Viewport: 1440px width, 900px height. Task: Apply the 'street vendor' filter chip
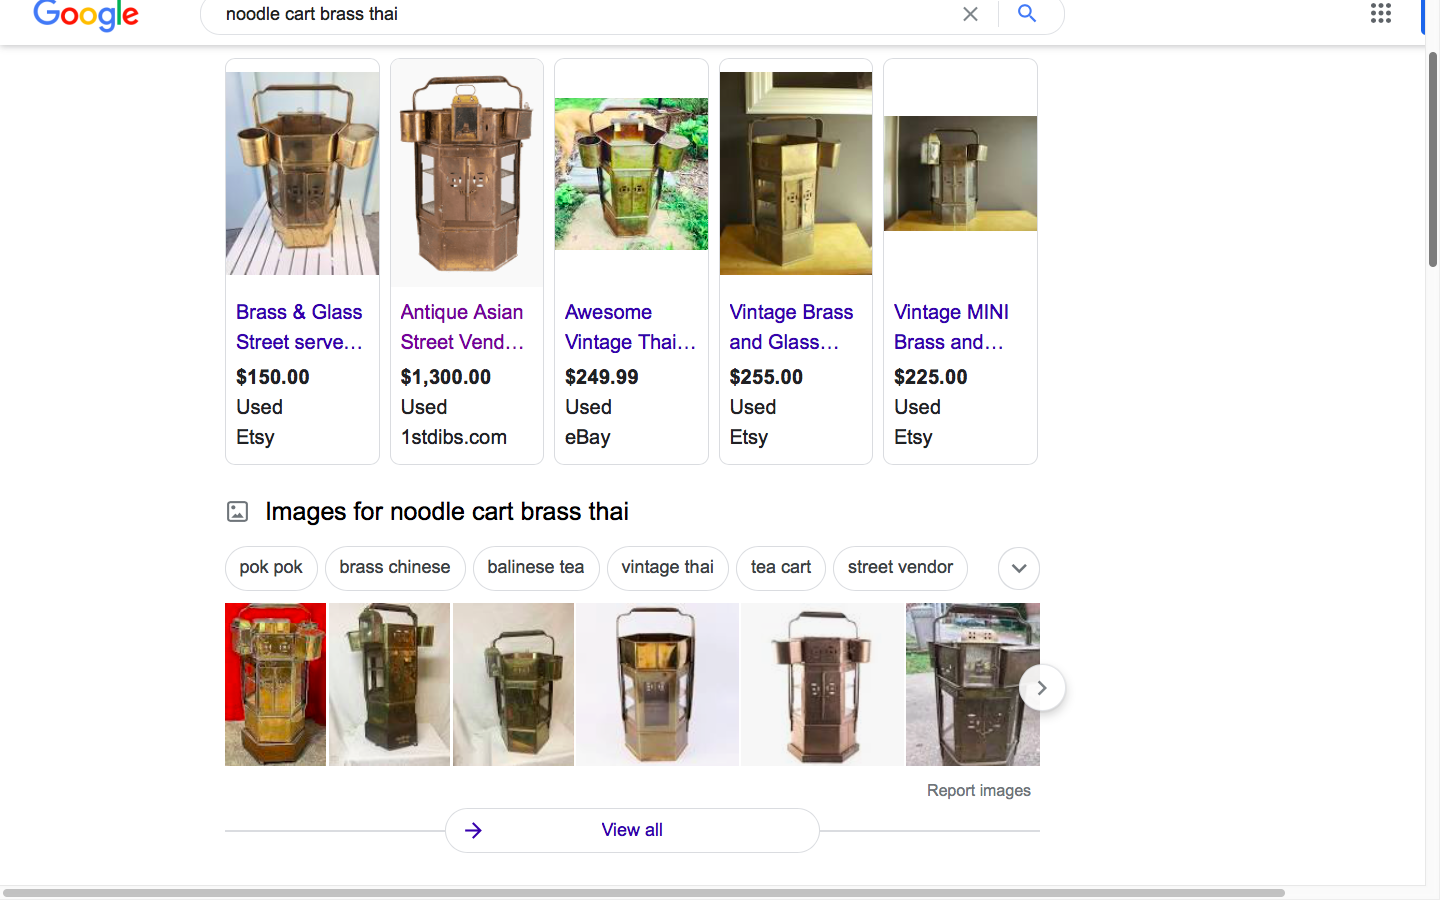click(x=900, y=567)
